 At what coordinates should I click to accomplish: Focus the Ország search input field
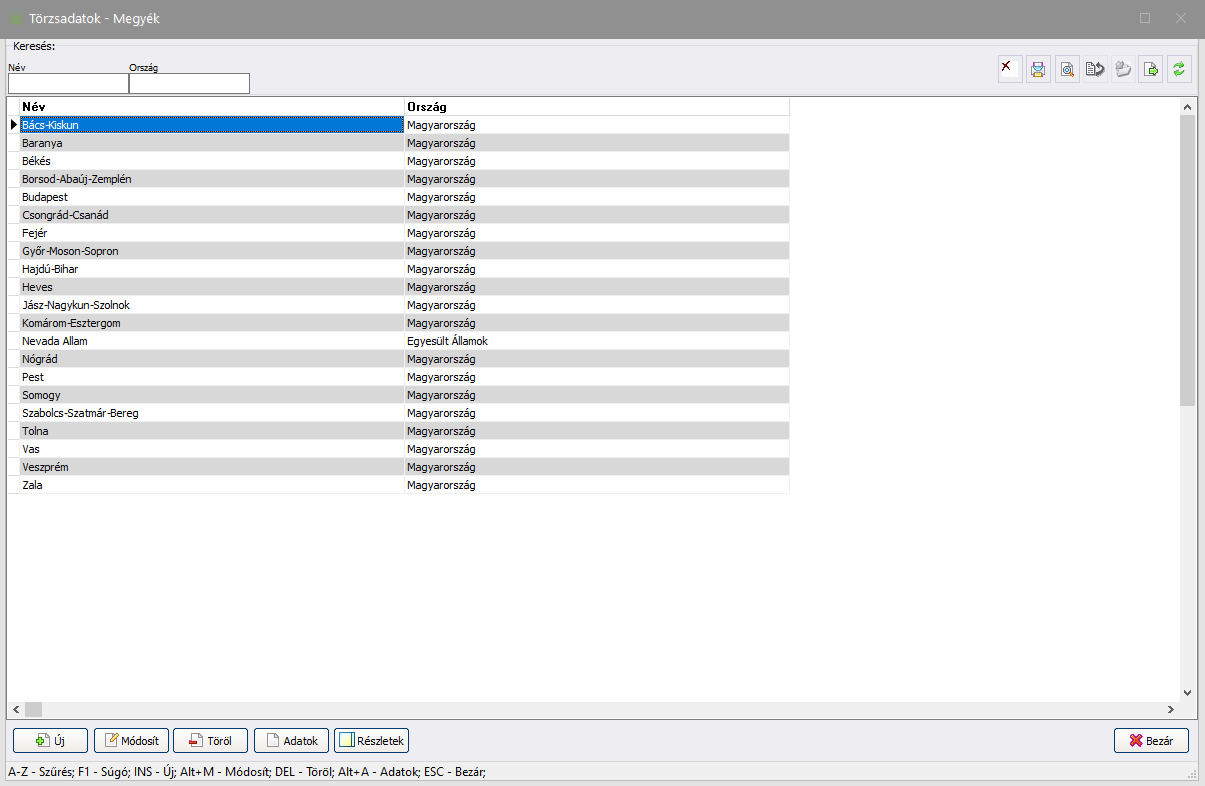(x=189, y=84)
